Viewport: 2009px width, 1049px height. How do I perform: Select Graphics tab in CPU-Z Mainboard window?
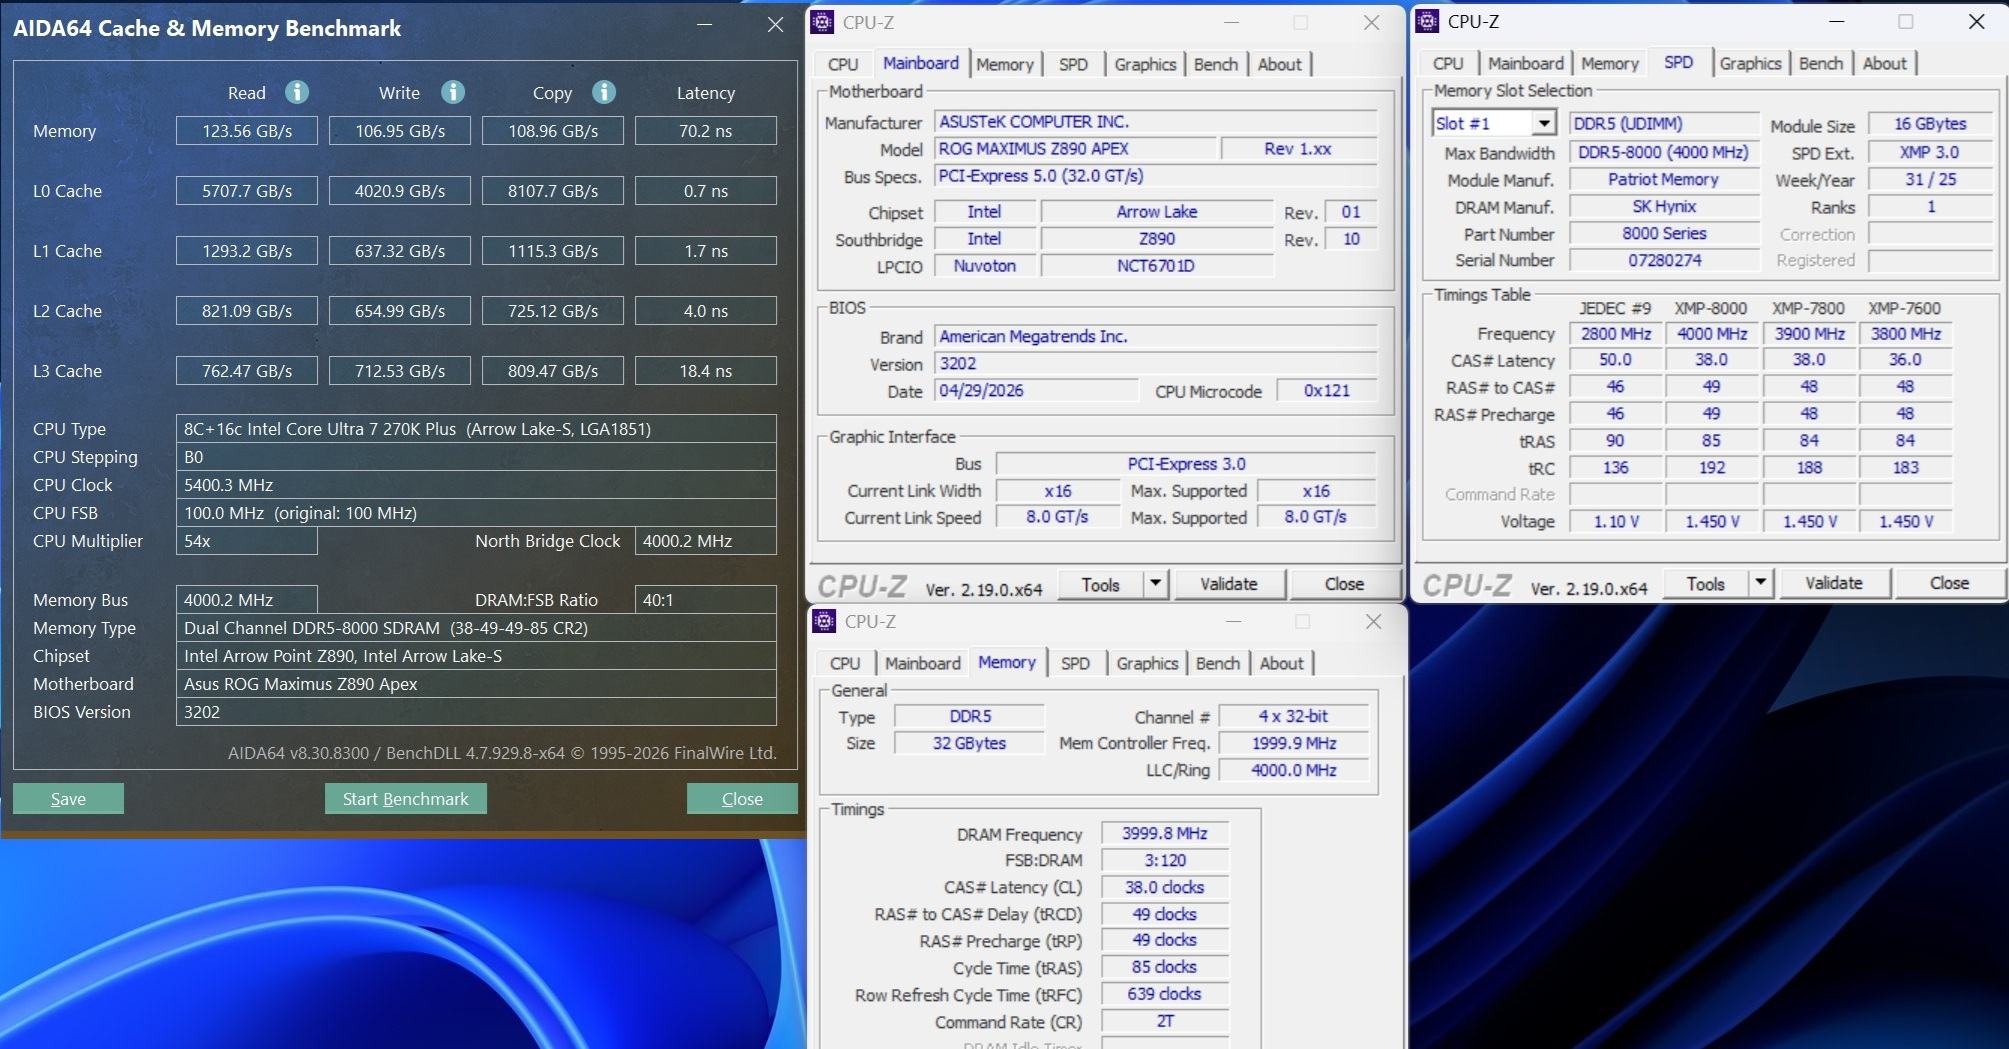pyautogui.click(x=1145, y=64)
